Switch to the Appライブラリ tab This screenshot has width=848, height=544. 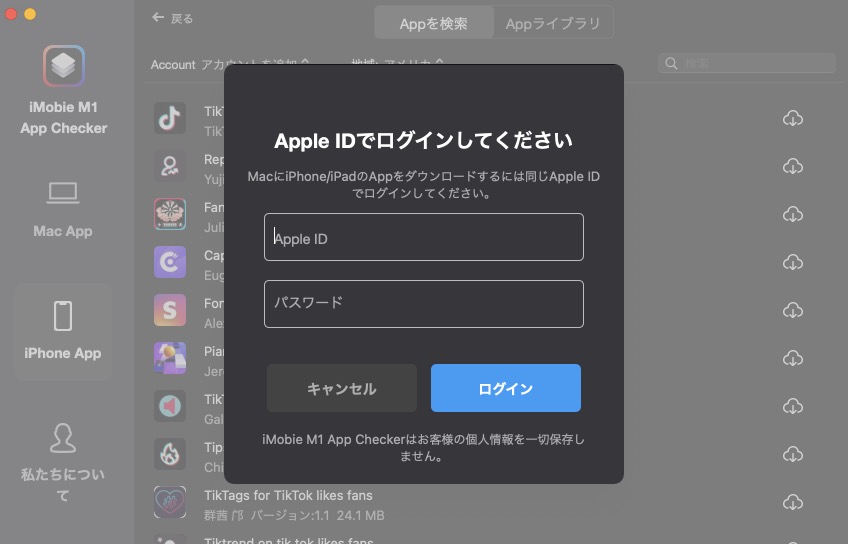click(x=553, y=23)
